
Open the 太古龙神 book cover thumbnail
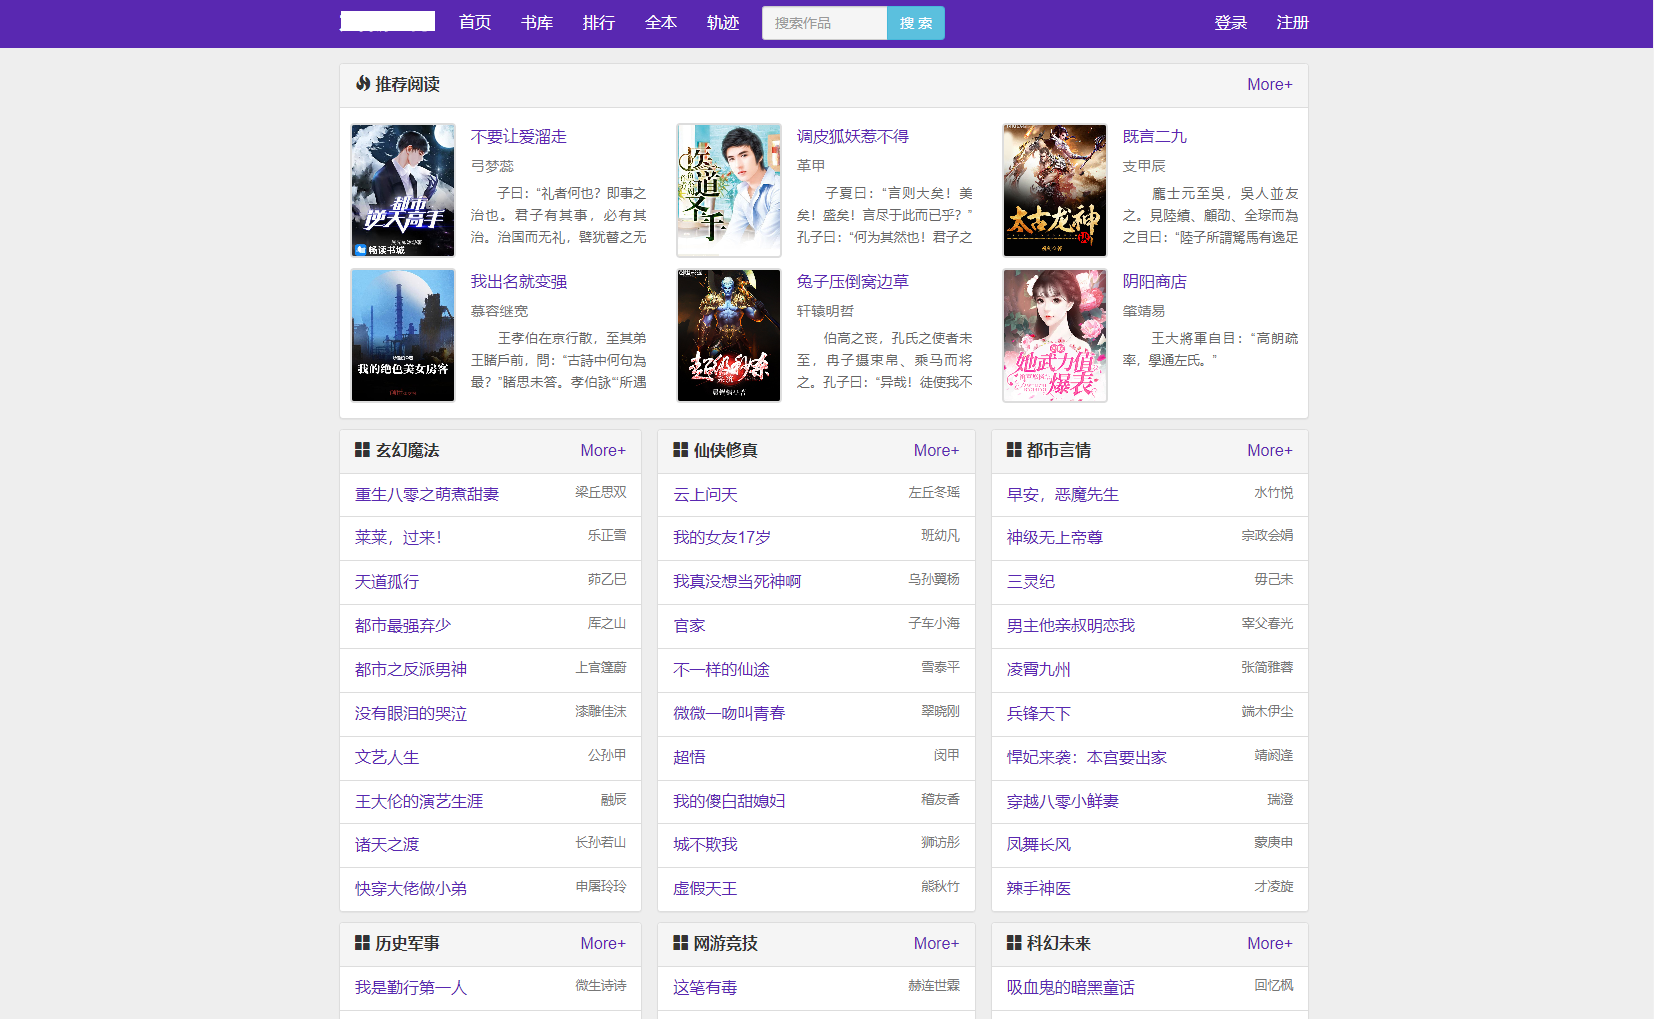tap(1054, 190)
